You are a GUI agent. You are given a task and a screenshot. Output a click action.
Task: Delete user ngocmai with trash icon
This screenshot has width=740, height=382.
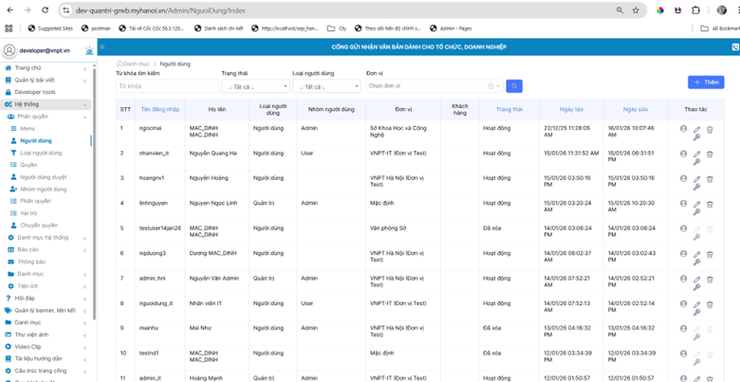pos(709,129)
